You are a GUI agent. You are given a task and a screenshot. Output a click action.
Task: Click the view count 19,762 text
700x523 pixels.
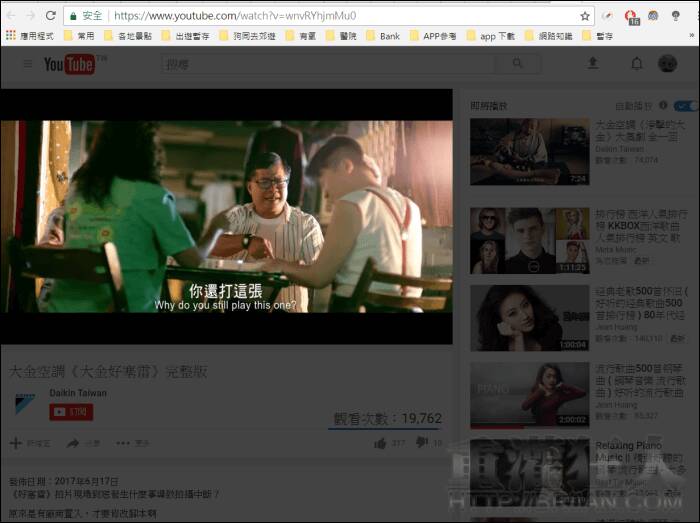[x=388, y=418]
